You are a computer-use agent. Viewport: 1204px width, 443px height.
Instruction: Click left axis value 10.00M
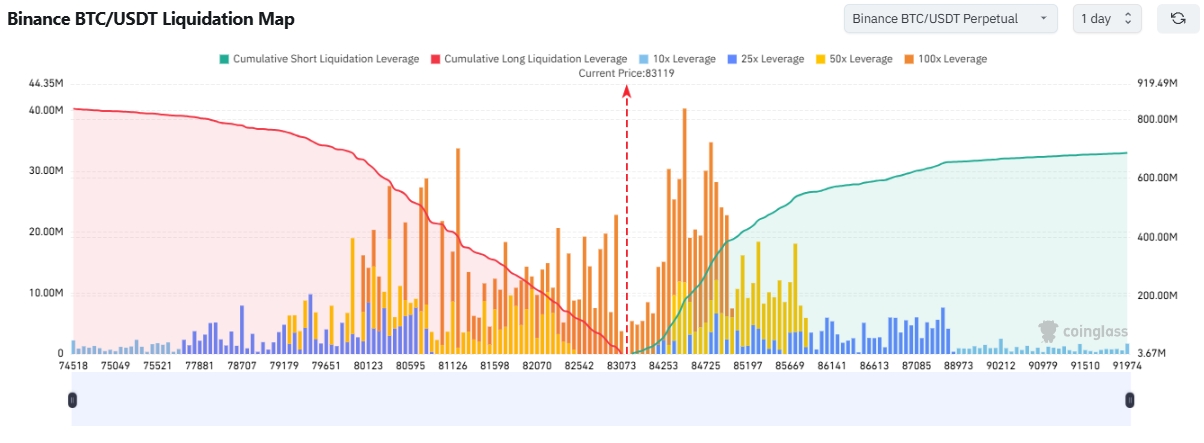(47, 293)
